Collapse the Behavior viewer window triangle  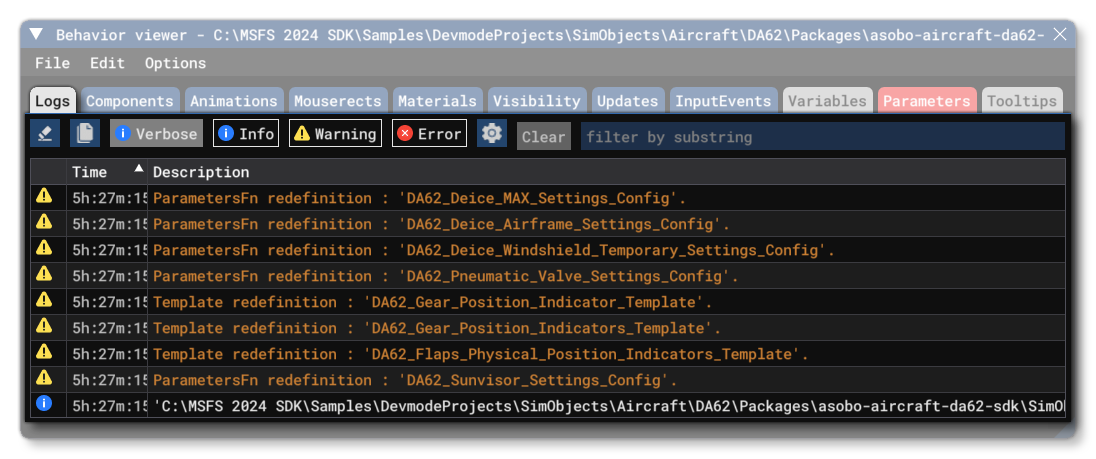click(x=36, y=35)
